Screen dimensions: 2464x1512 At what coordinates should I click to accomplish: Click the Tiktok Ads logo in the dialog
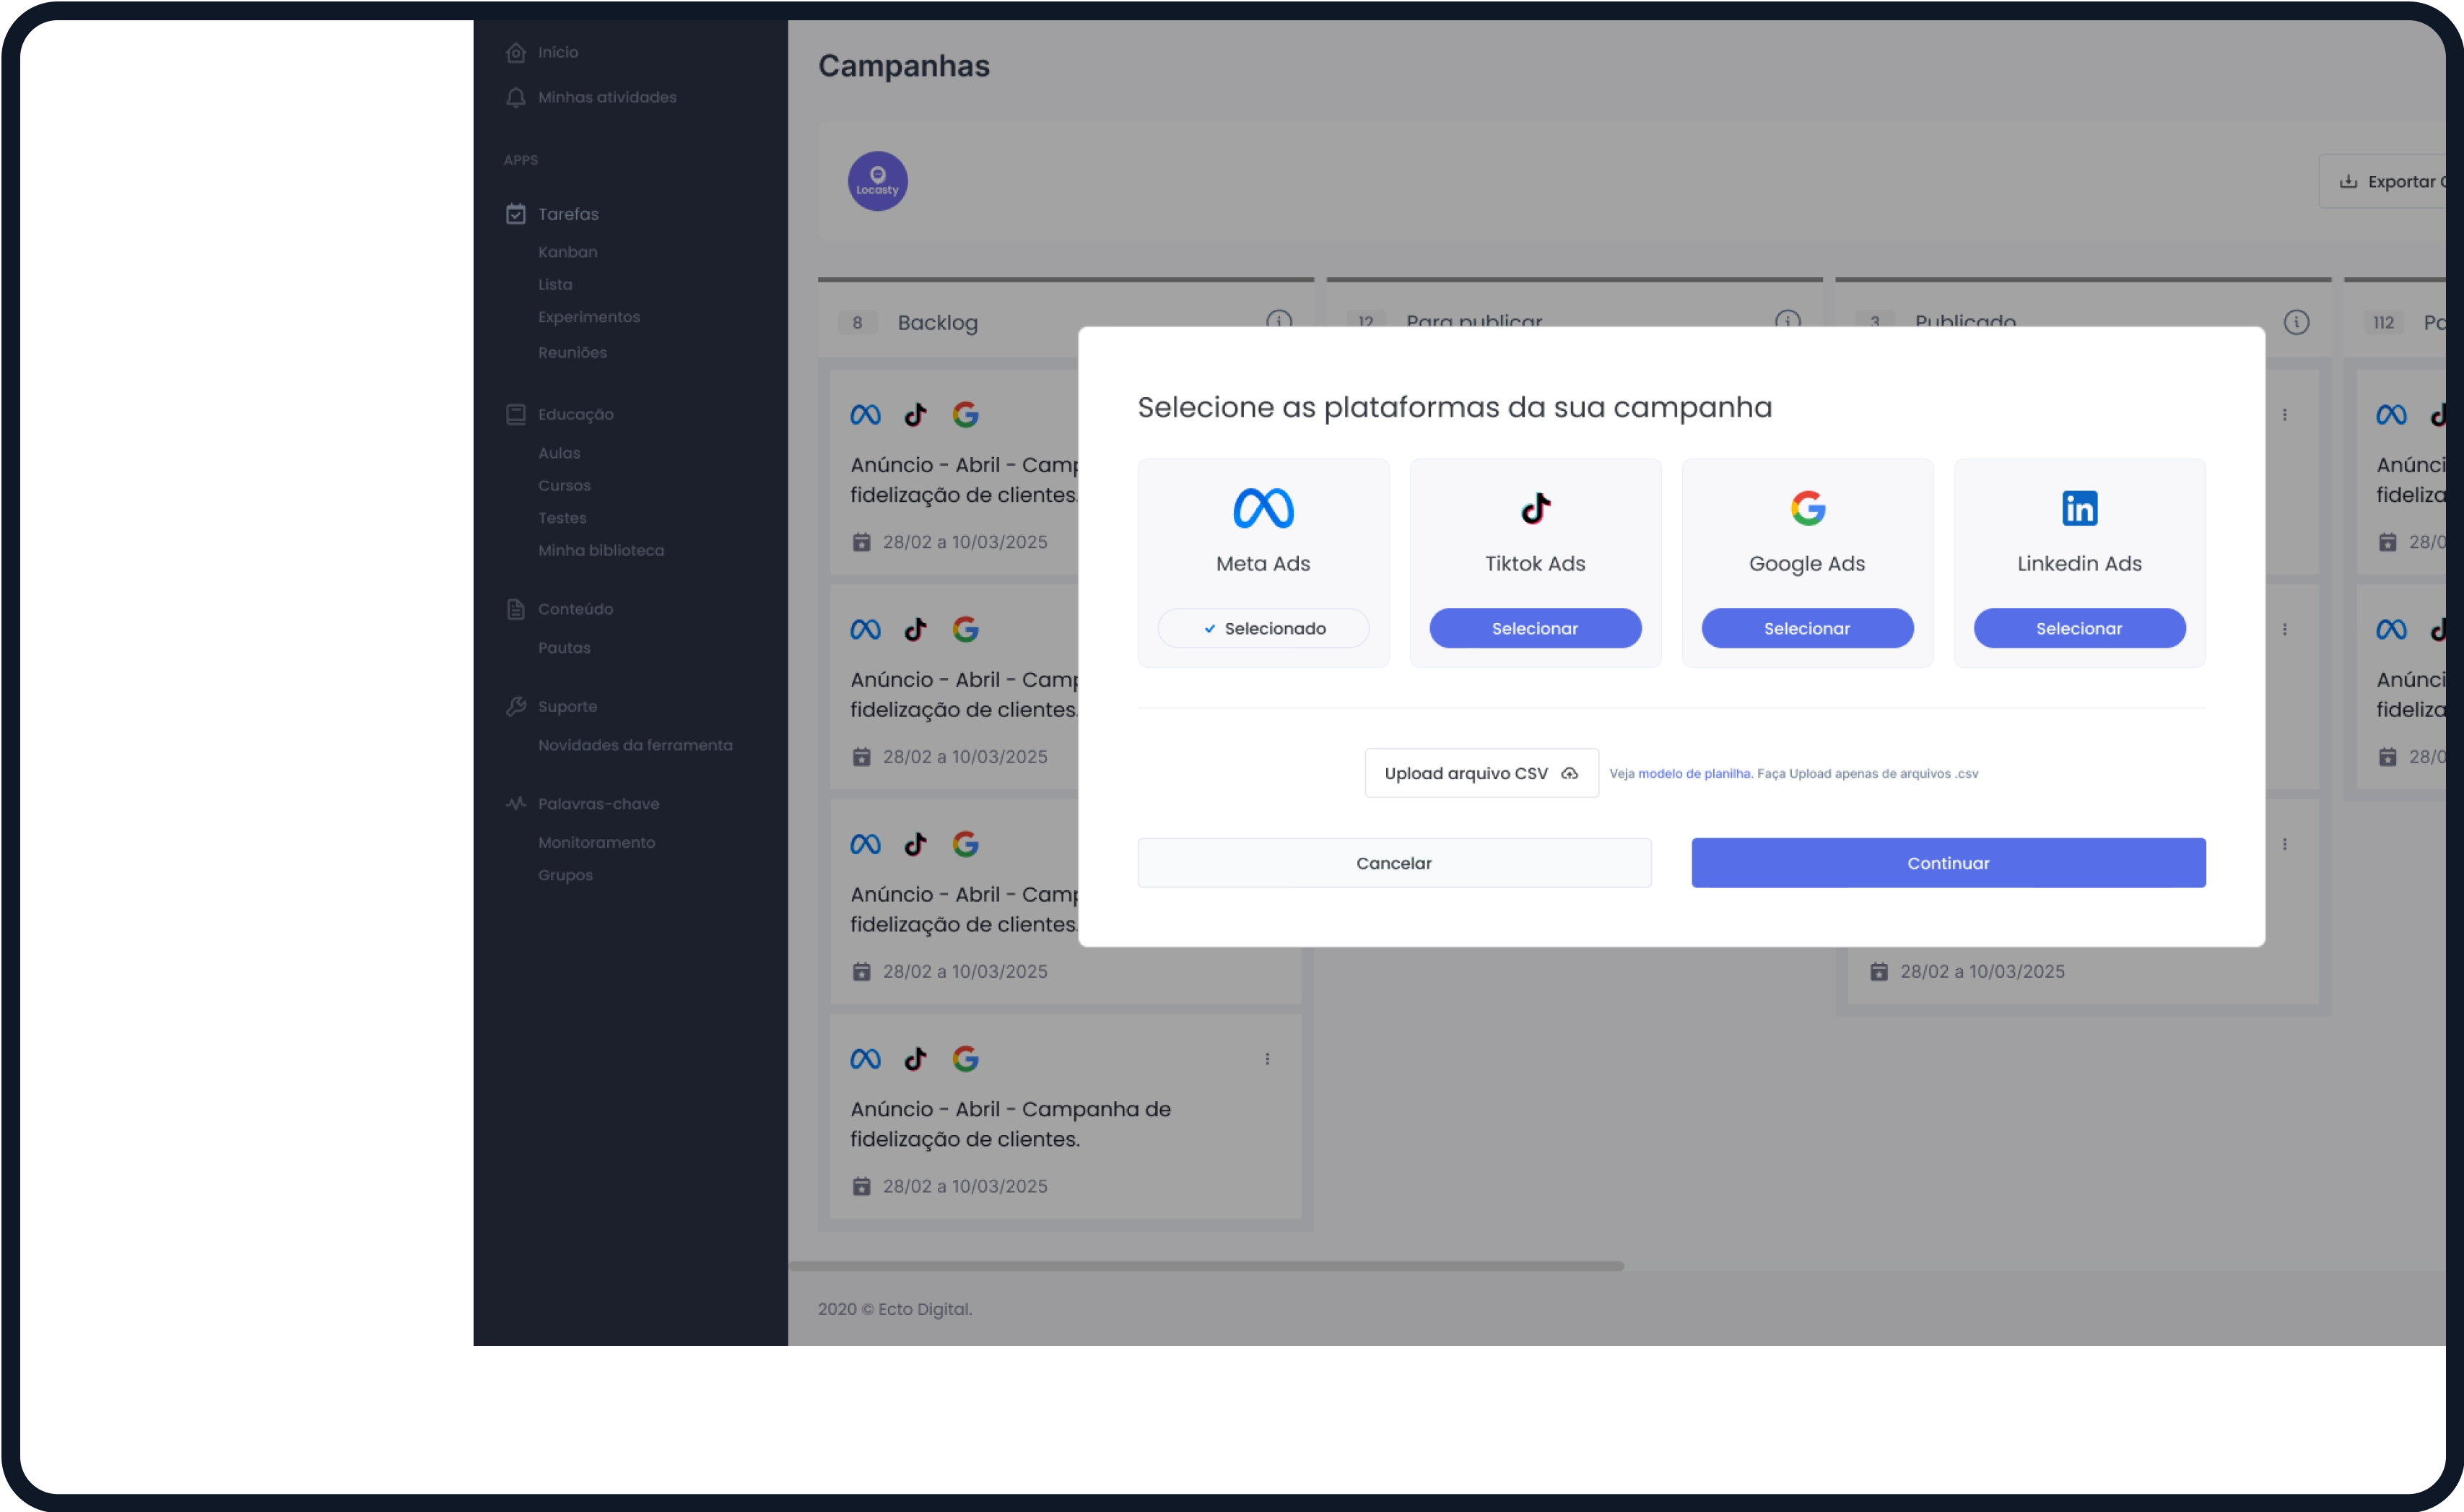click(x=1535, y=508)
